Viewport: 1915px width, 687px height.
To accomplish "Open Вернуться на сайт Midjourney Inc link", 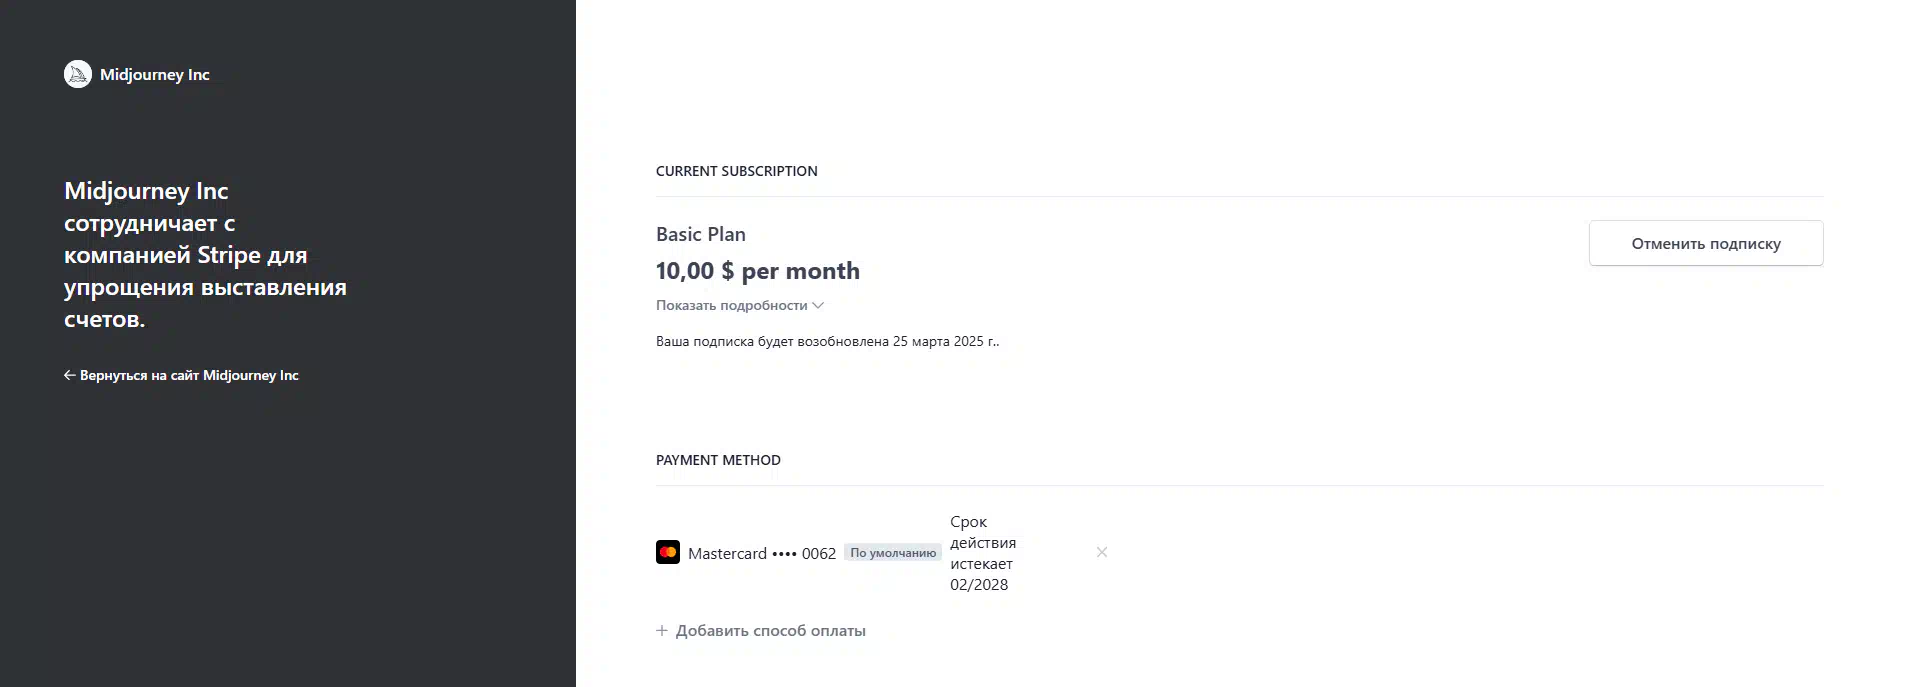I will (x=181, y=375).
